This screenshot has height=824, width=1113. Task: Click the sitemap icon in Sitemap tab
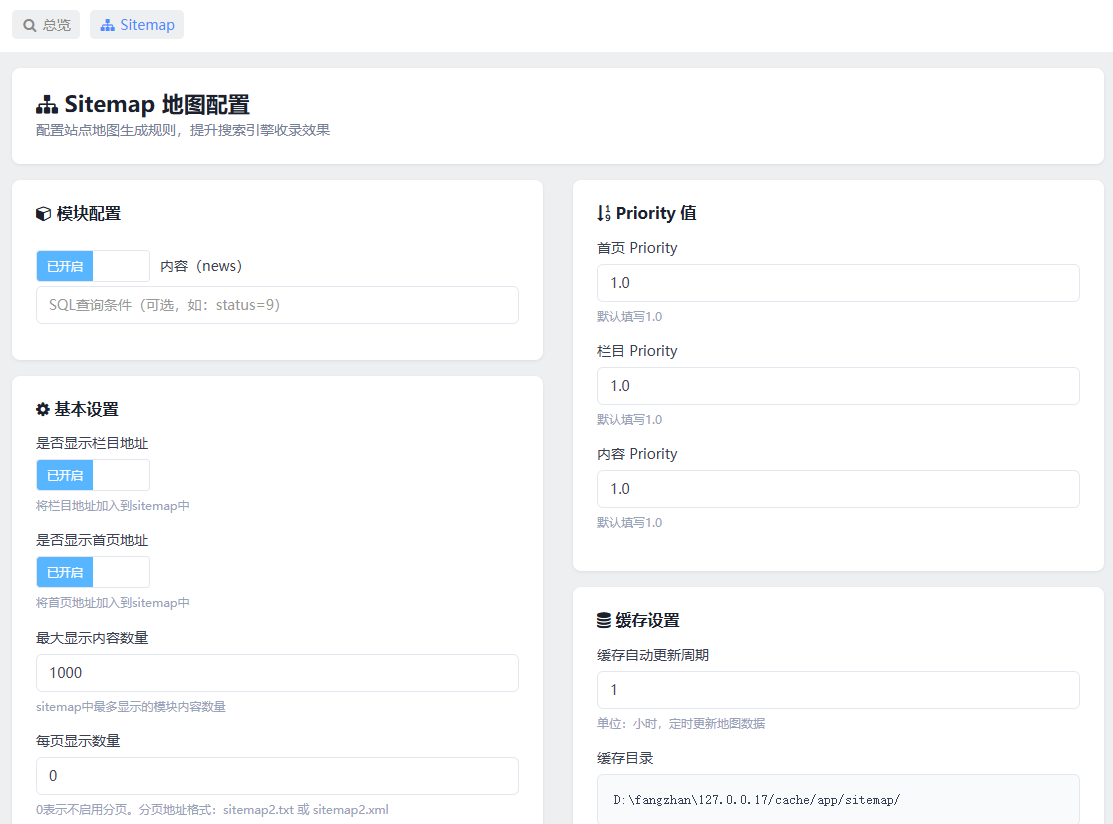107,25
